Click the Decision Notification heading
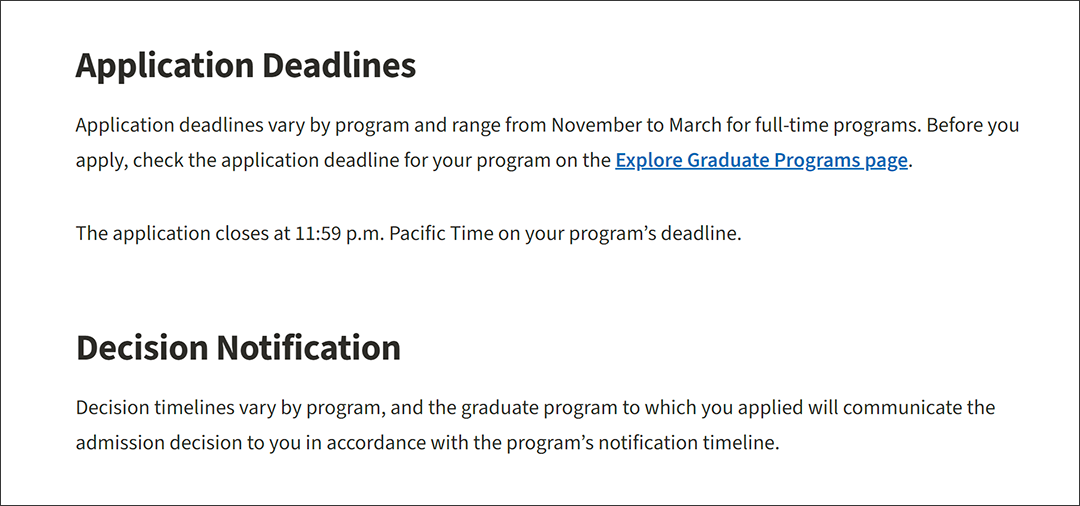 238,348
